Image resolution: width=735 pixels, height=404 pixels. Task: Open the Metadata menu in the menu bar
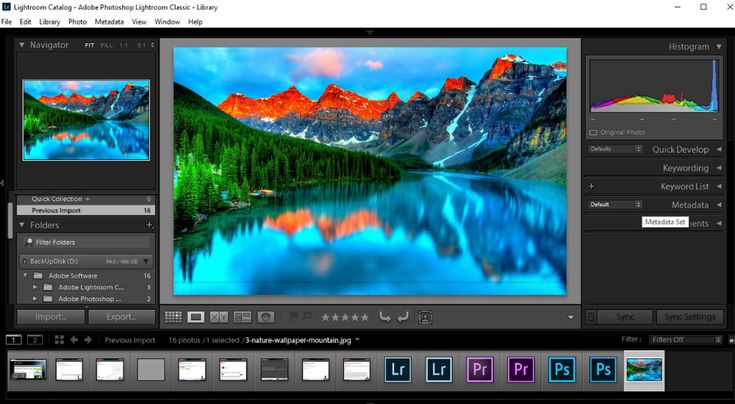[x=109, y=21]
